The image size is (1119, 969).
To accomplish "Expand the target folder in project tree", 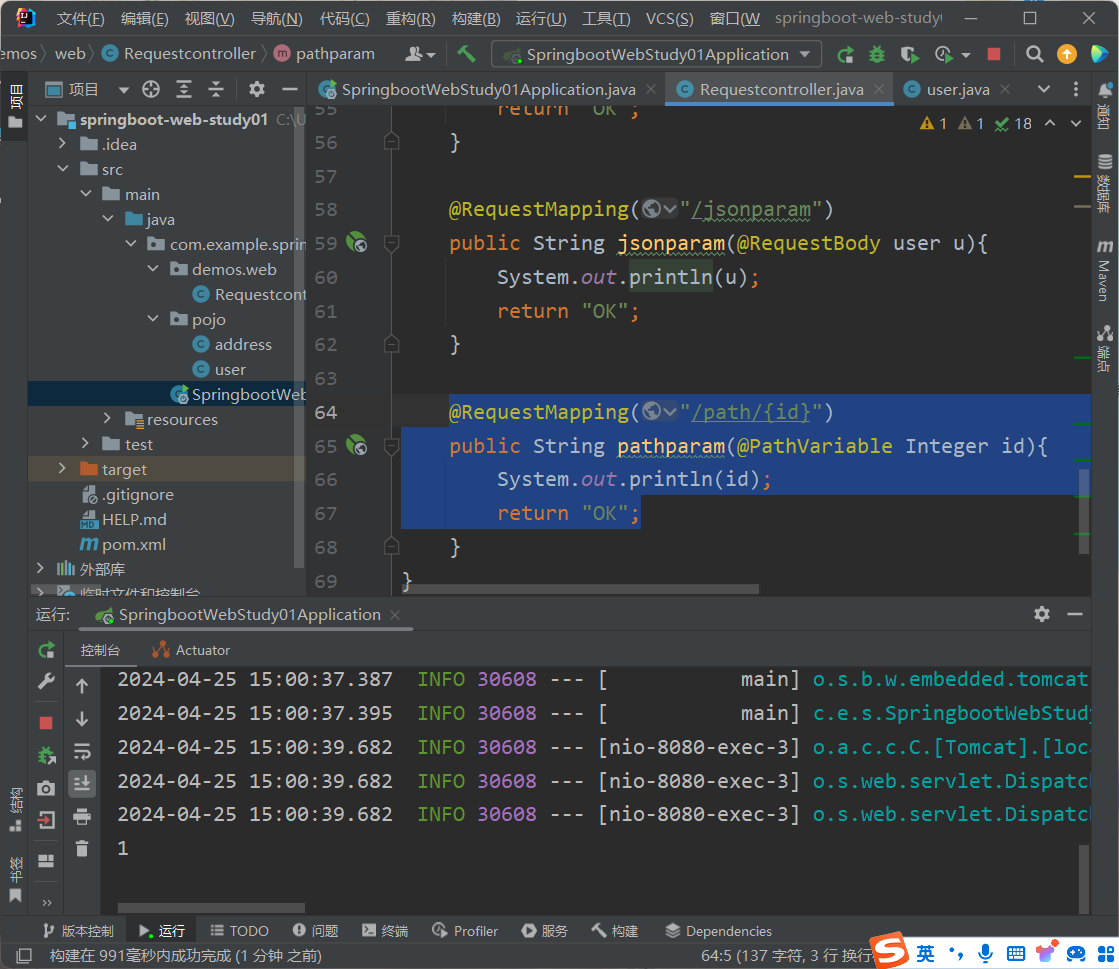I will coord(63,469).
